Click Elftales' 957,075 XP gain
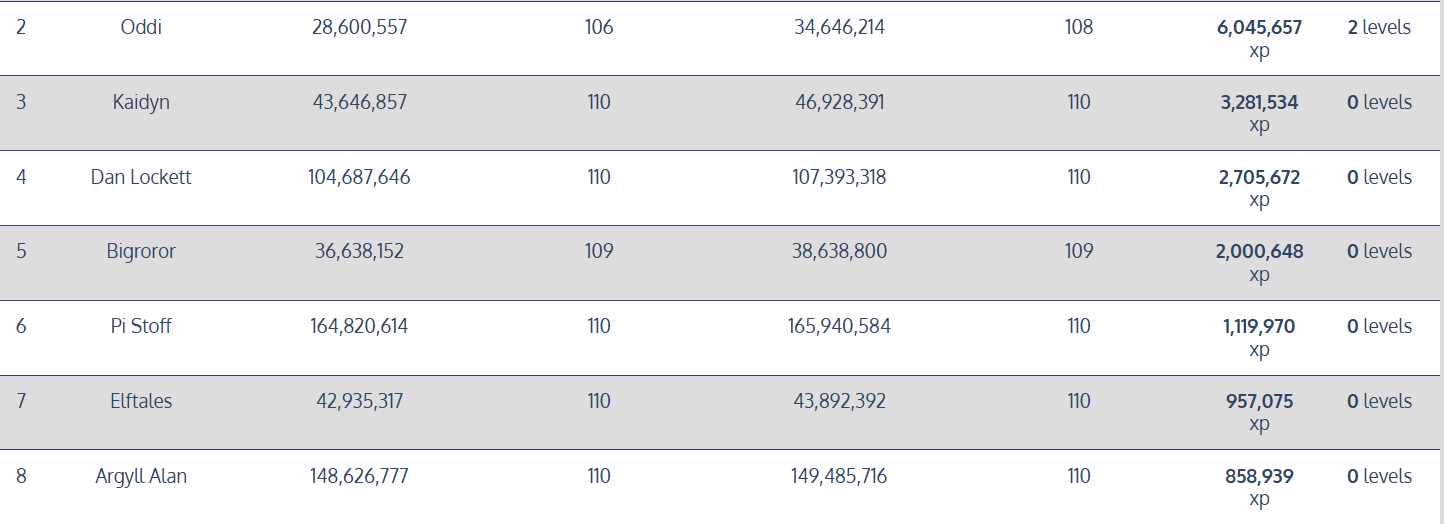 [x=1259, y=401]
